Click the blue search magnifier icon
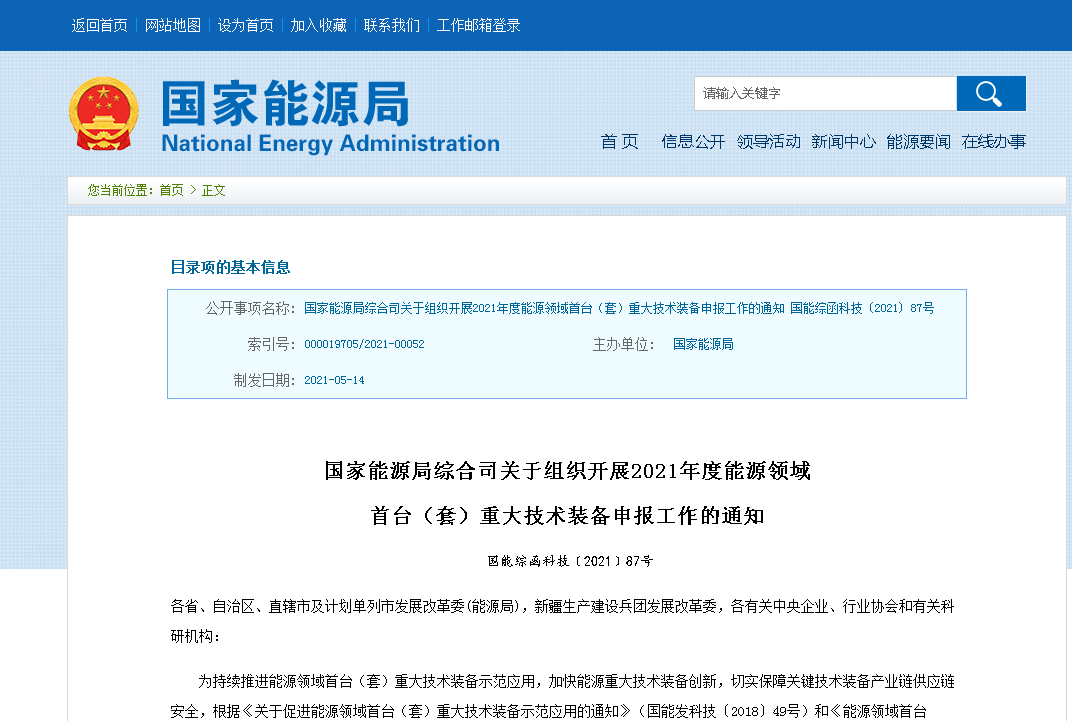 [x=989, y=93]
